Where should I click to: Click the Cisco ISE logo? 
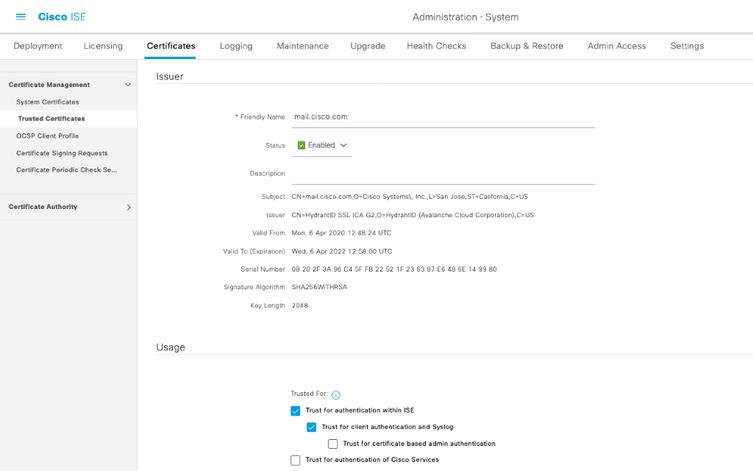click(x=62, y=17)
